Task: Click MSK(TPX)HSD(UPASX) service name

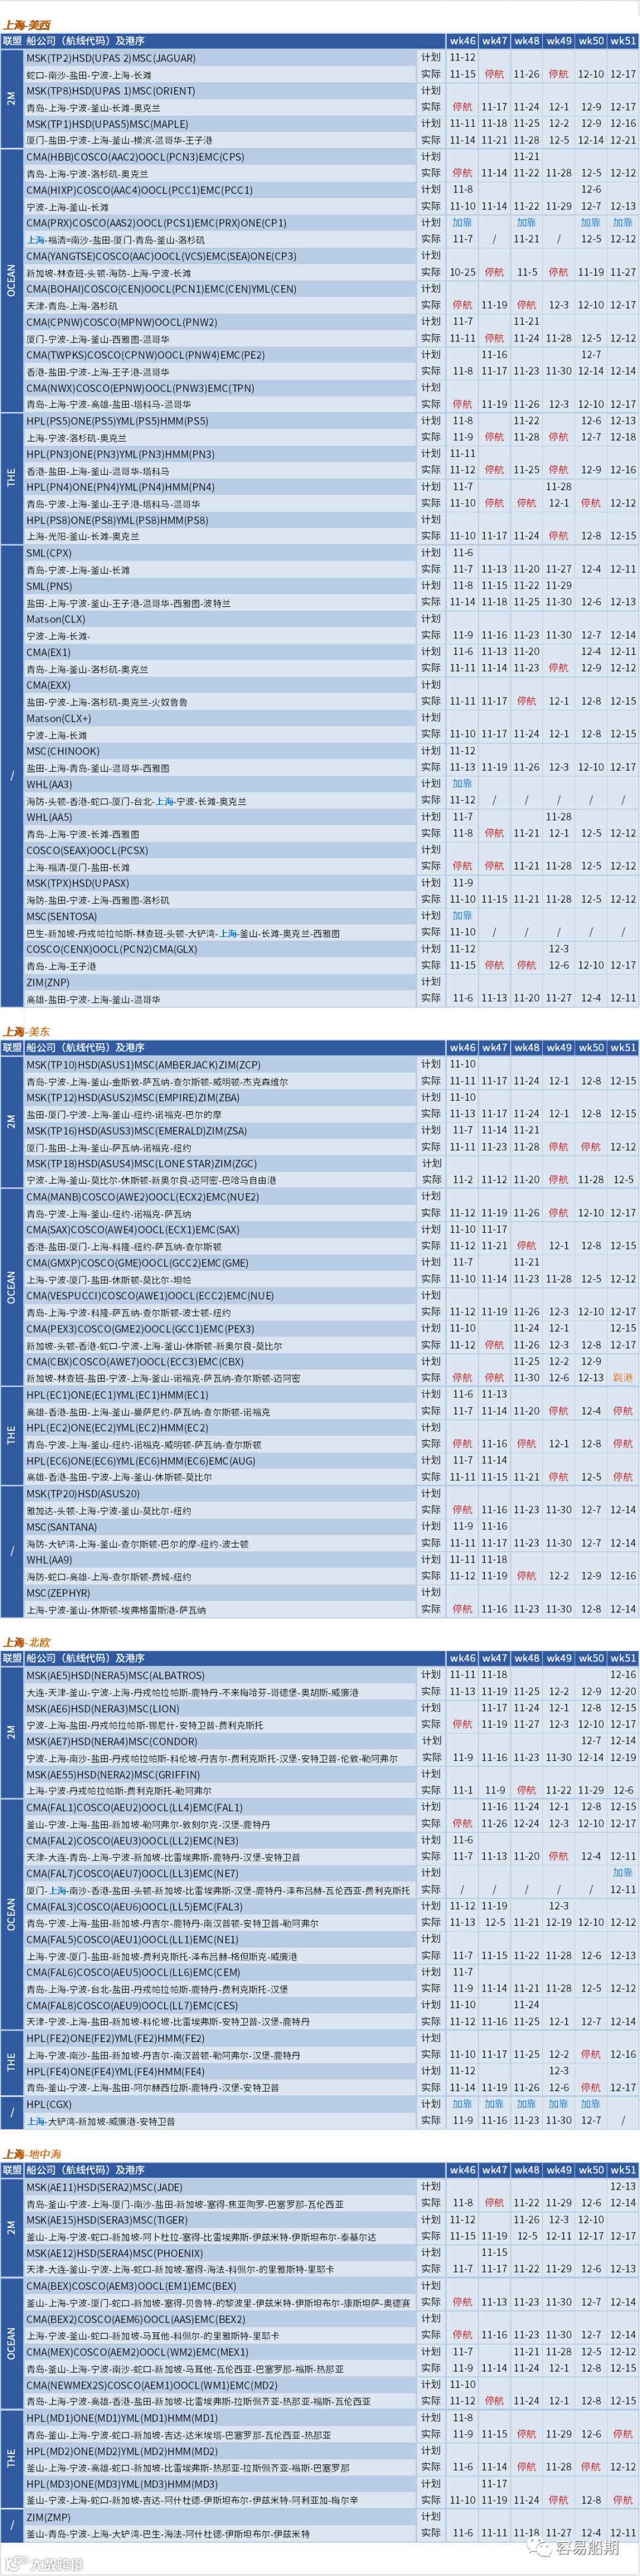Action: click(x=77, y=883)
